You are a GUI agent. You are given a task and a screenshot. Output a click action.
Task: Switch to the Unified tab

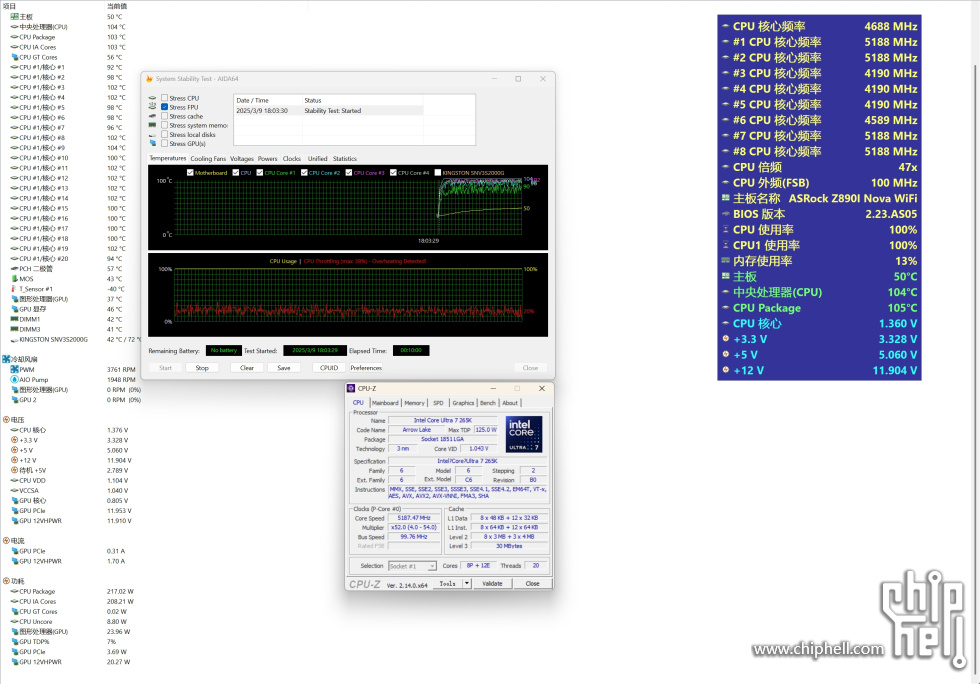coord(318,159)
